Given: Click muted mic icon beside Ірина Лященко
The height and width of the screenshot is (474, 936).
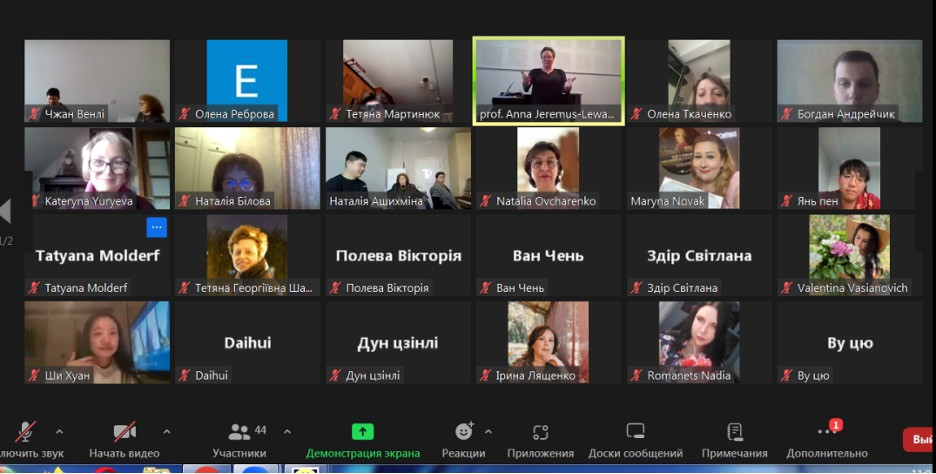Looking at the screenshot, I should [x=486, y=375].
